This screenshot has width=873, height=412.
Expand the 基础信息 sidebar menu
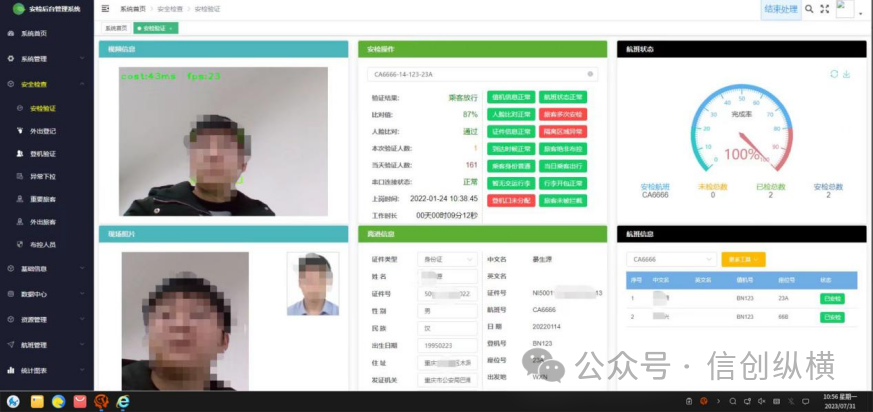click(47, 268)
